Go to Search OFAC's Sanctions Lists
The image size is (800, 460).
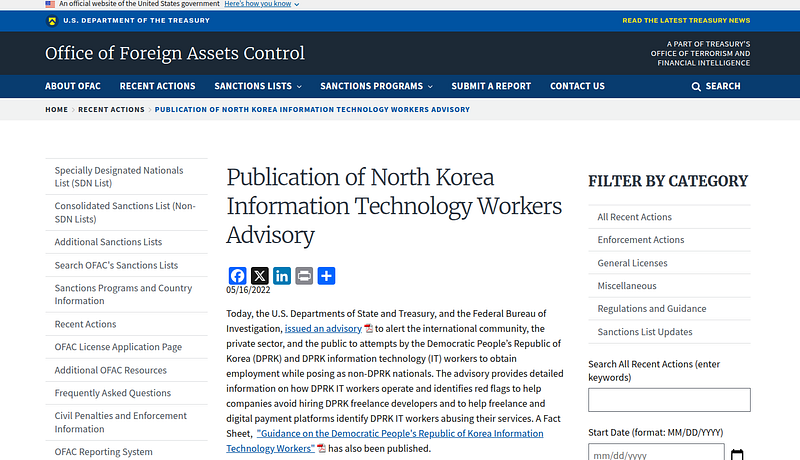[x=127, y=265]
